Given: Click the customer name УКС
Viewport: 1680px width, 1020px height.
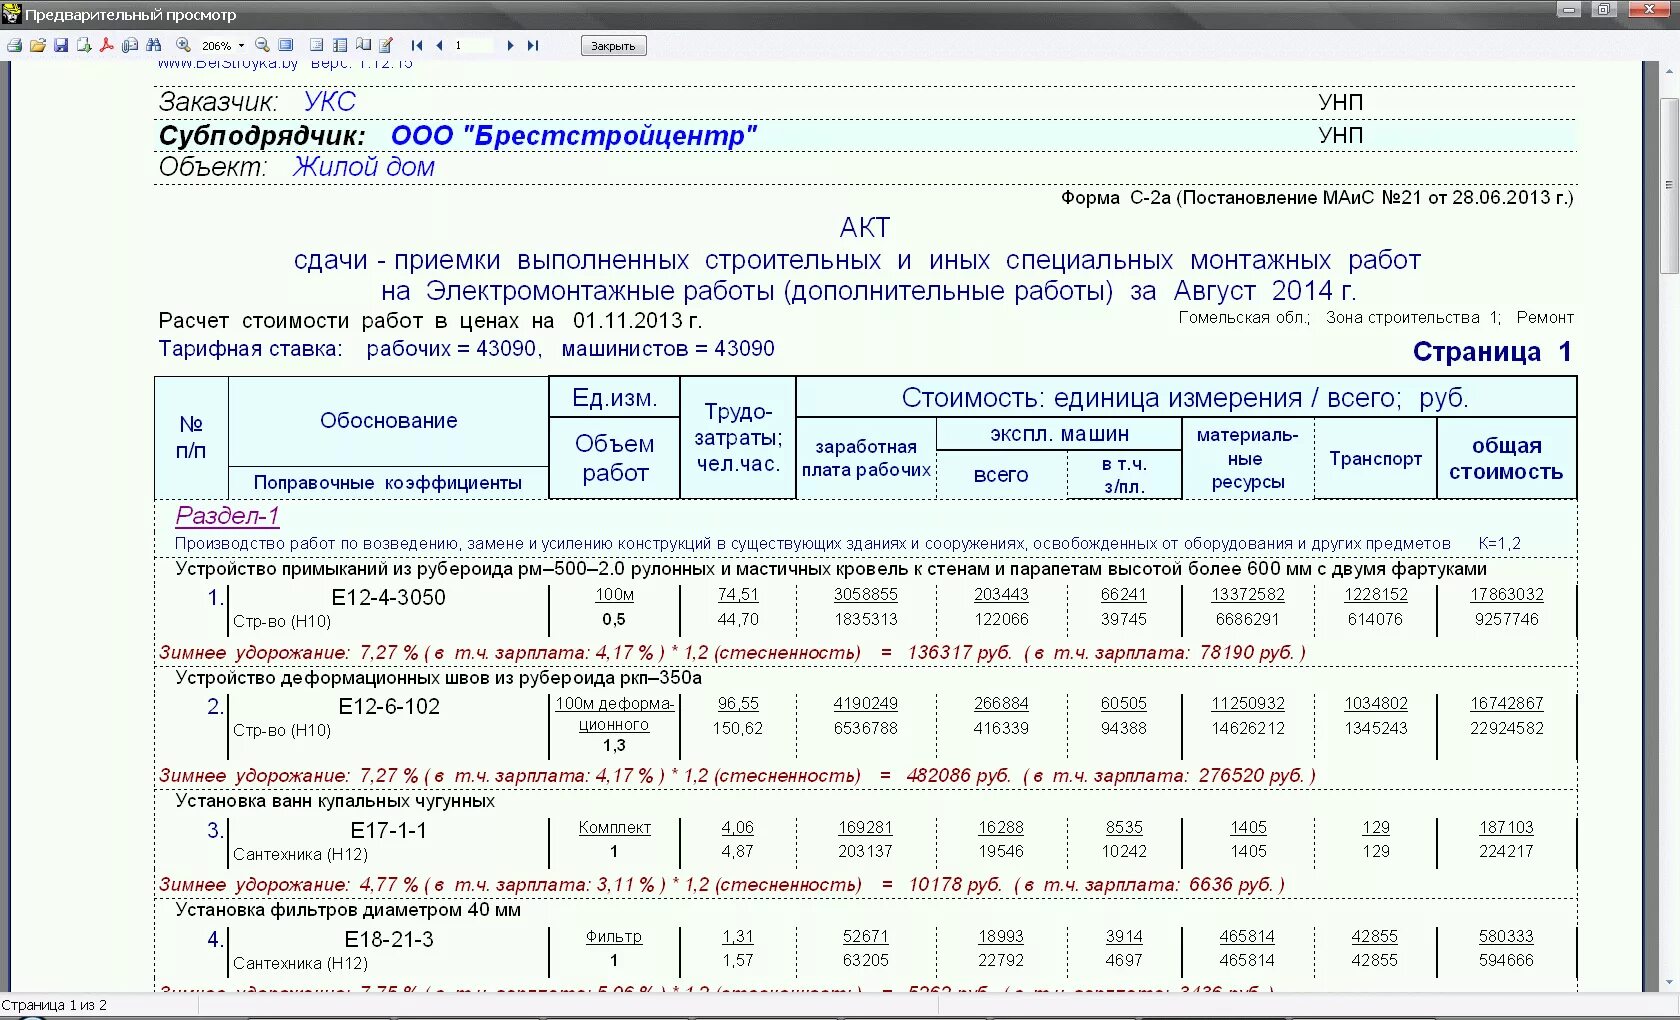Looking at the screenshot, I should click(329, 102).
